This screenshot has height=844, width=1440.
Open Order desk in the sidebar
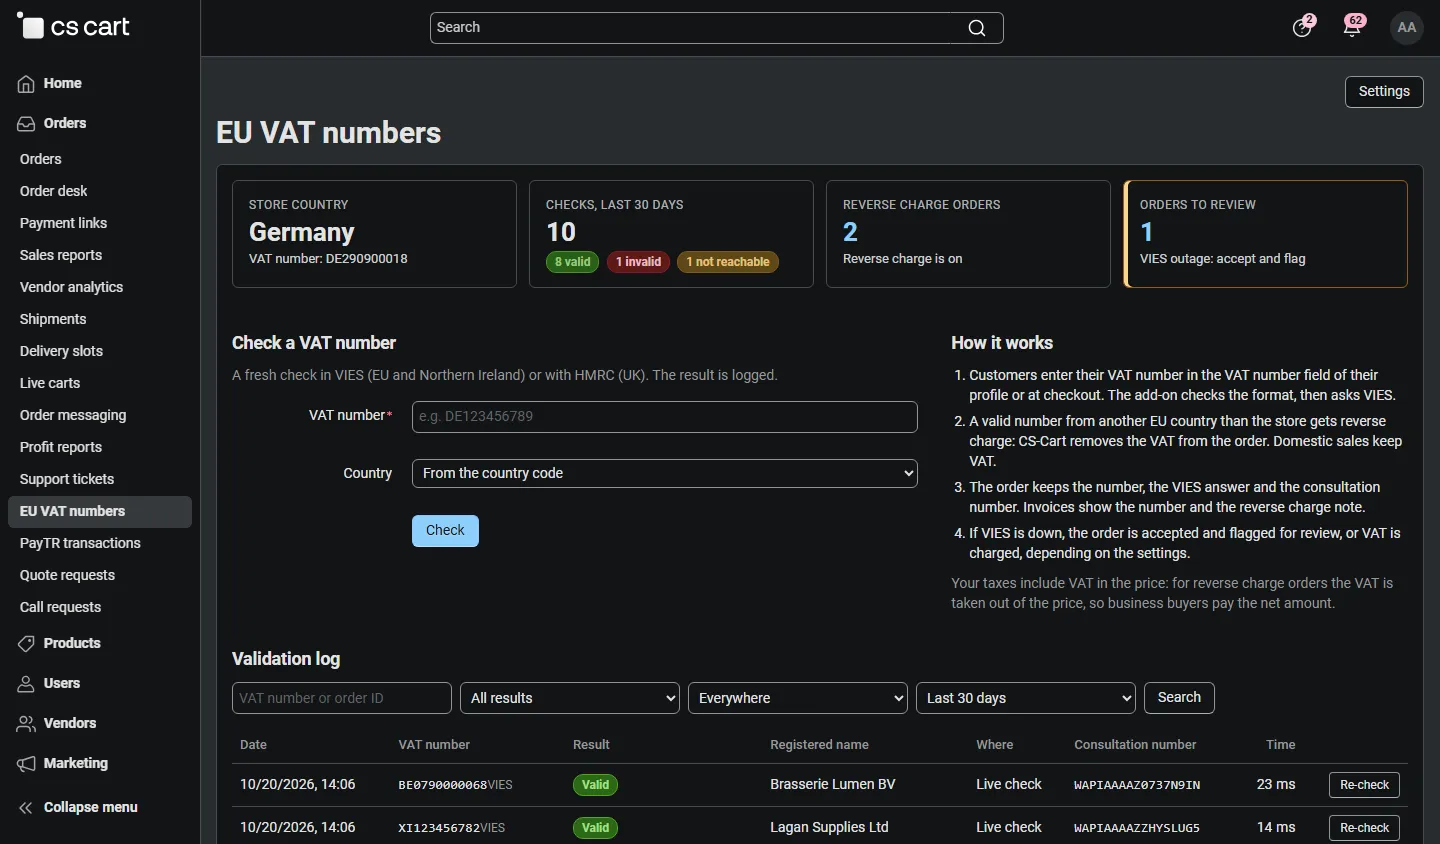(x=54, y=191)
